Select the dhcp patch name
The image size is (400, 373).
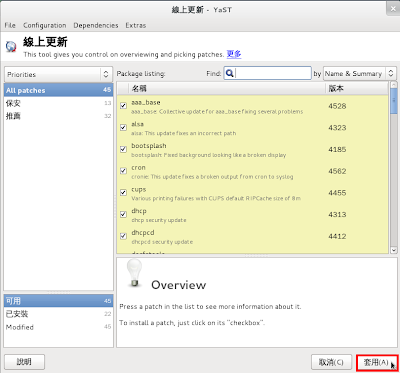139,211
